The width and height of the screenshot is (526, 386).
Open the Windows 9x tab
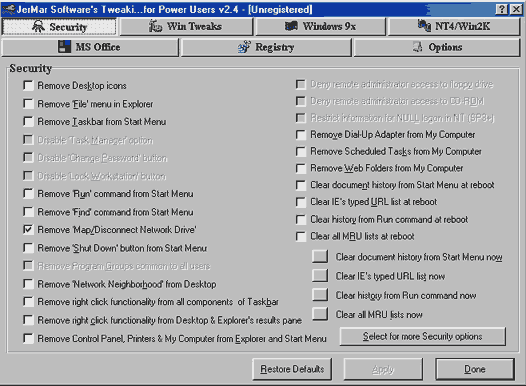pos(320,26)
